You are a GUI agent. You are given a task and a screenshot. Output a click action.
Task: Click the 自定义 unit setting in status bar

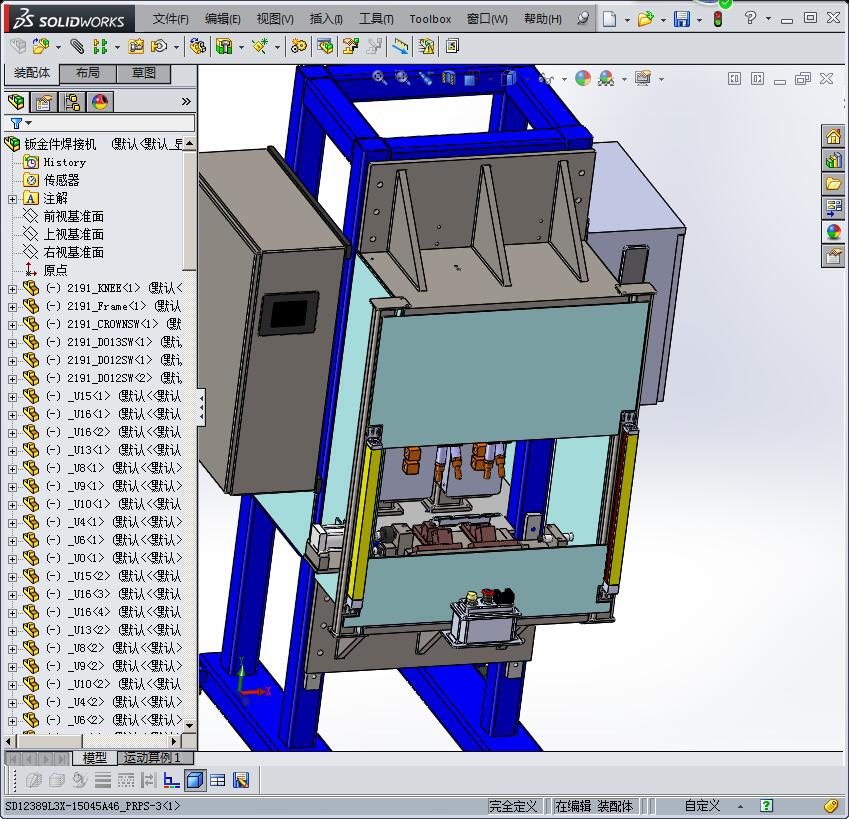(x=702, y=806)
